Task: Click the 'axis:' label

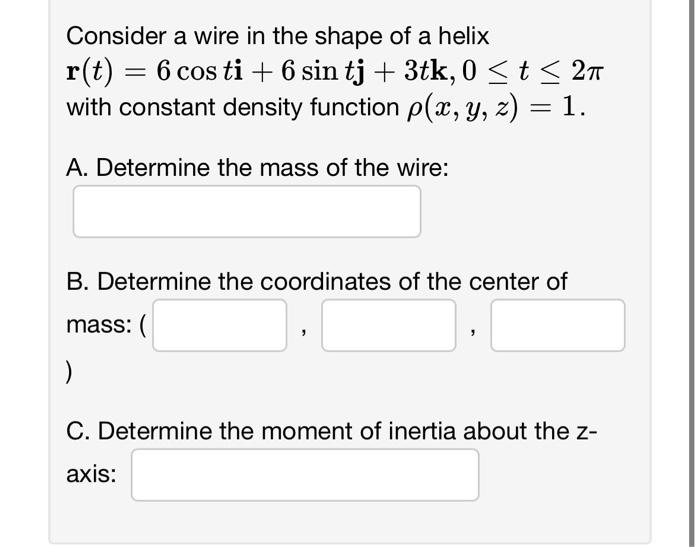Action: [x=91, y=474]
